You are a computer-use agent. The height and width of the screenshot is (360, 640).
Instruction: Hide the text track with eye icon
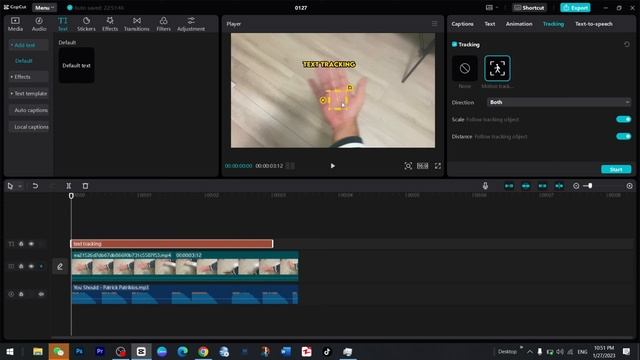[31, 244]
